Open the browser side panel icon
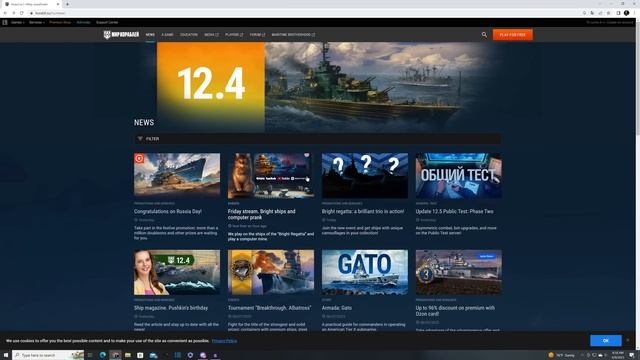The image size is (640, 360). coord(618,13)
